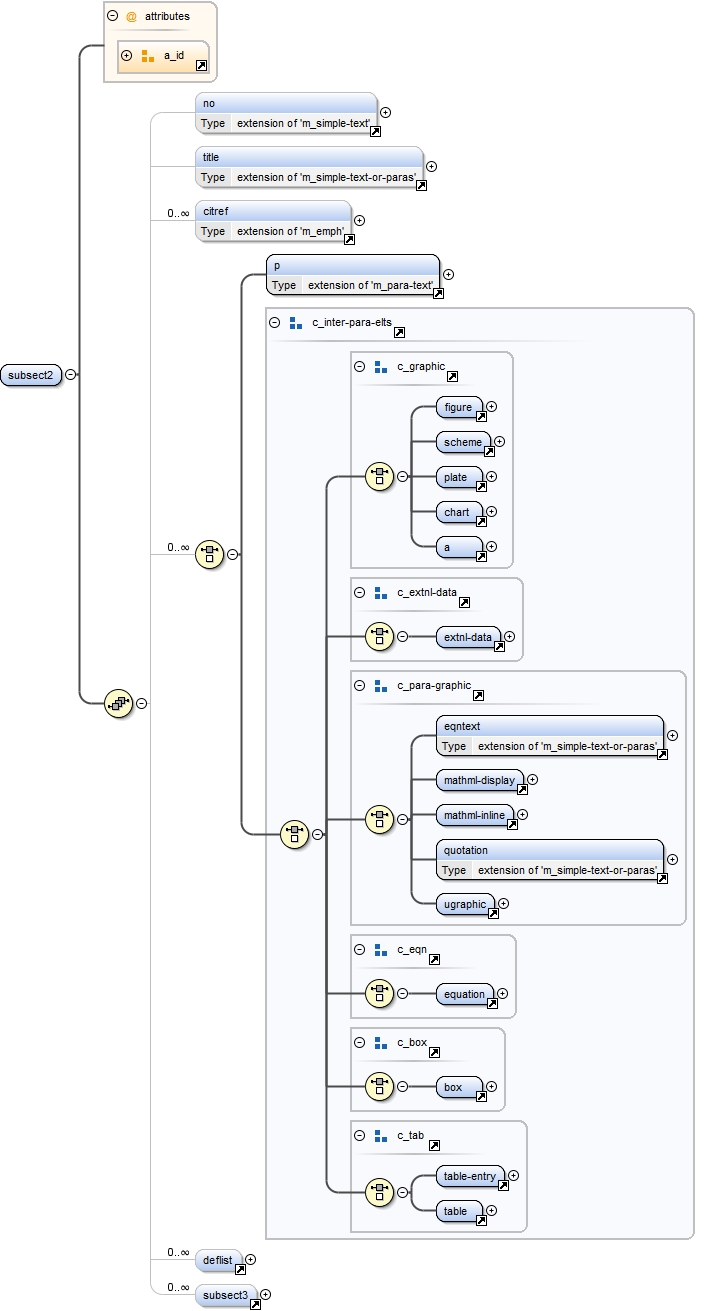
Task: Expand the equation element
Action: click(502, 994)
